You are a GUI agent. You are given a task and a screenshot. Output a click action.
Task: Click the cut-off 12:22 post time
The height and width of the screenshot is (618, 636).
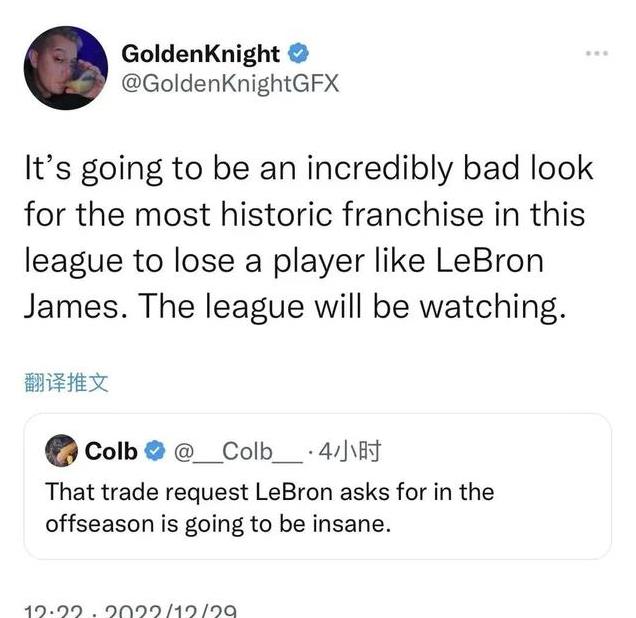pyautogui.click(x=54, y=611)
